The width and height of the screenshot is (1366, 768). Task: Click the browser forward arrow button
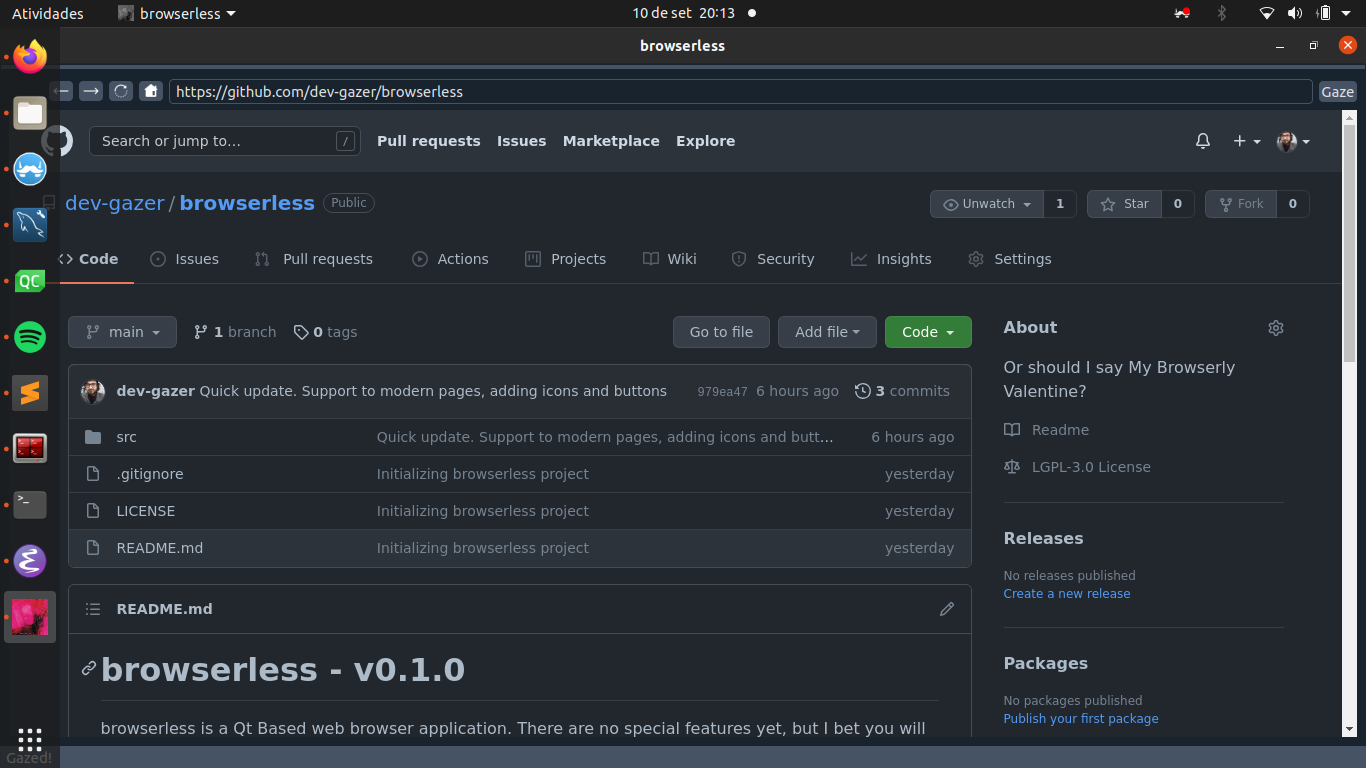[91, 91]
